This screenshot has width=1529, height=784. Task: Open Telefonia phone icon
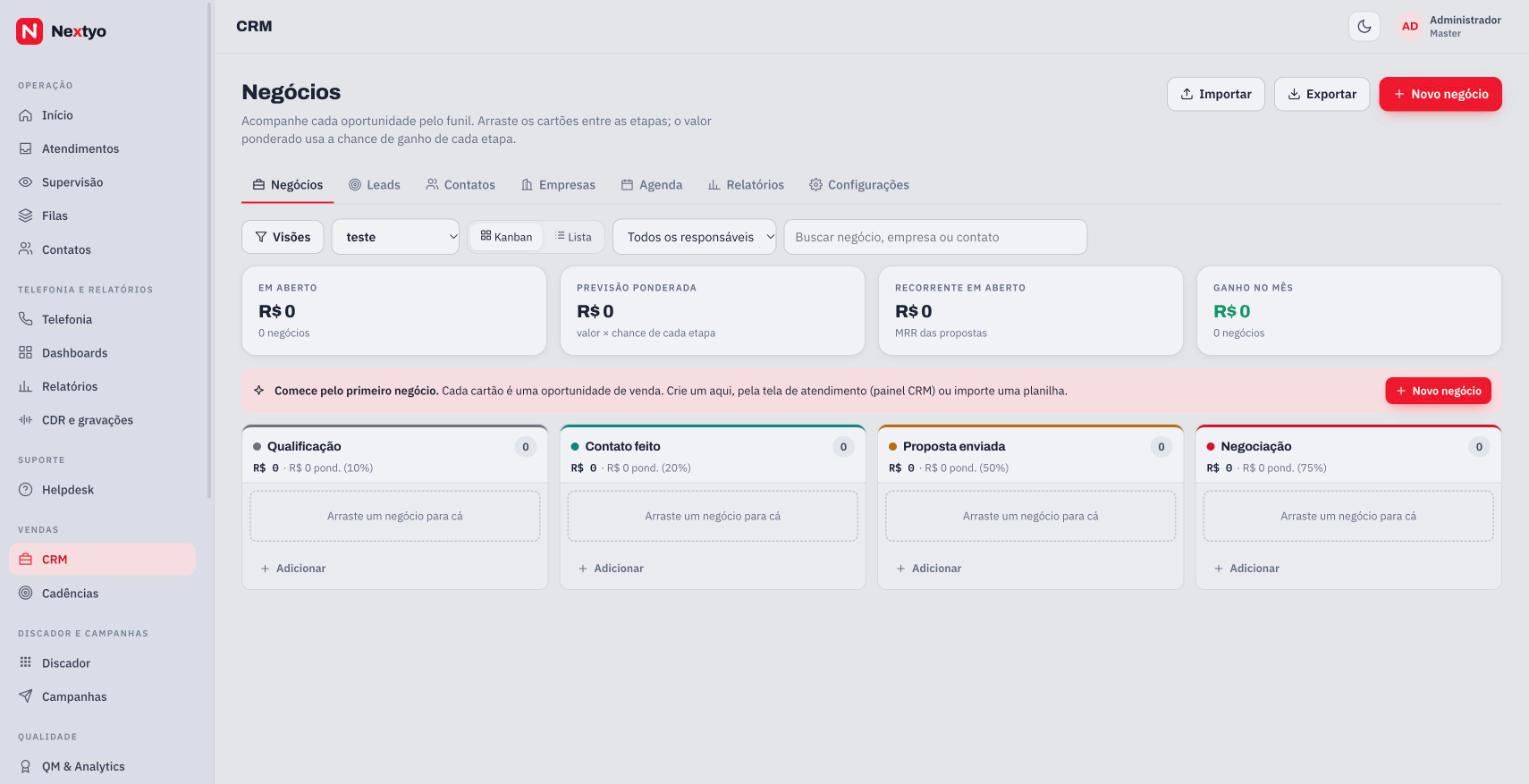click(x=26, y=319)
